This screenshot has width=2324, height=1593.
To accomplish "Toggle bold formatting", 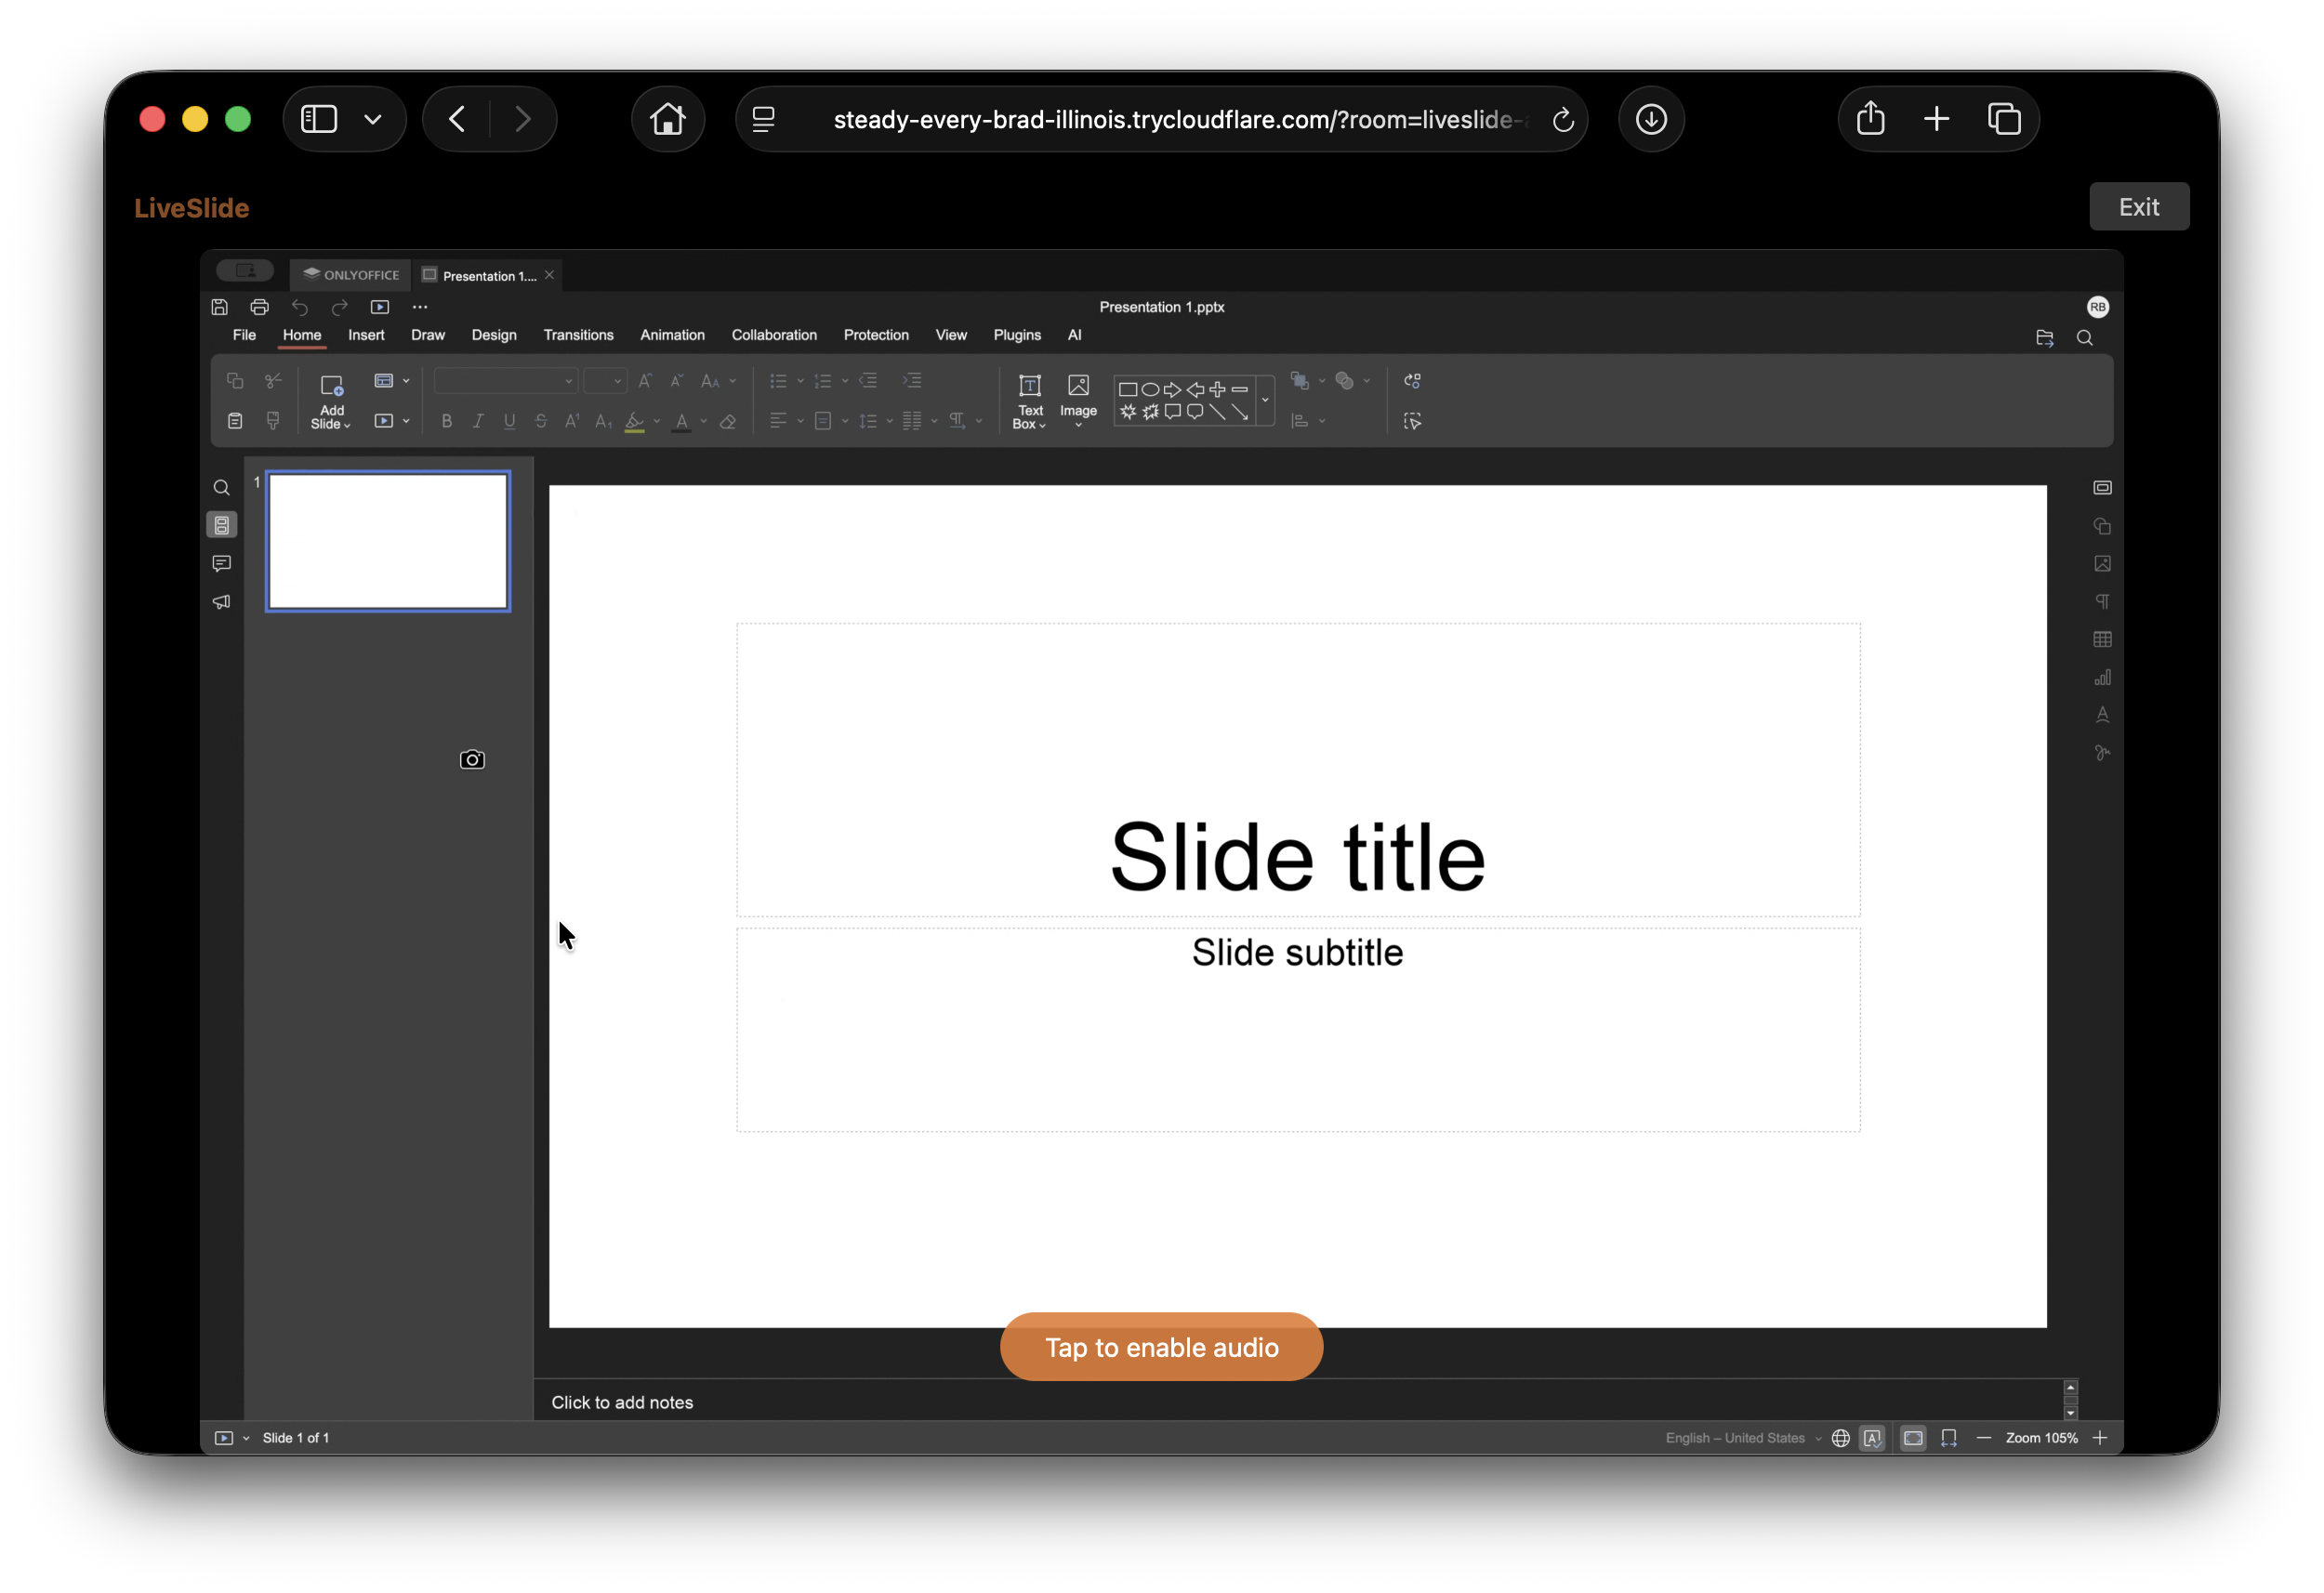I will pos(447,421).
